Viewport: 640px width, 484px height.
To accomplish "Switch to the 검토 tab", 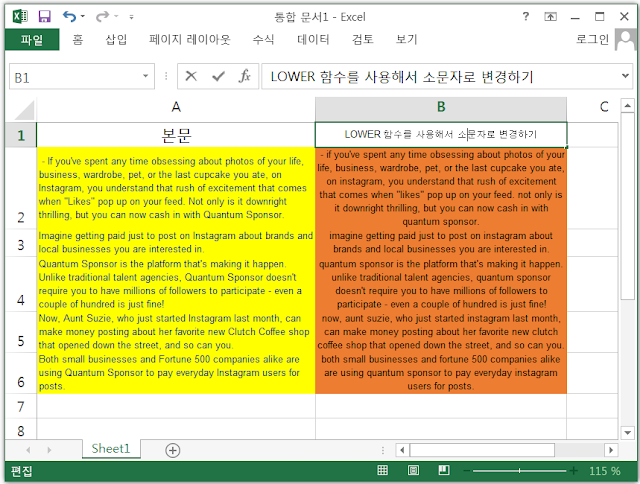I will tap(362, 40).
